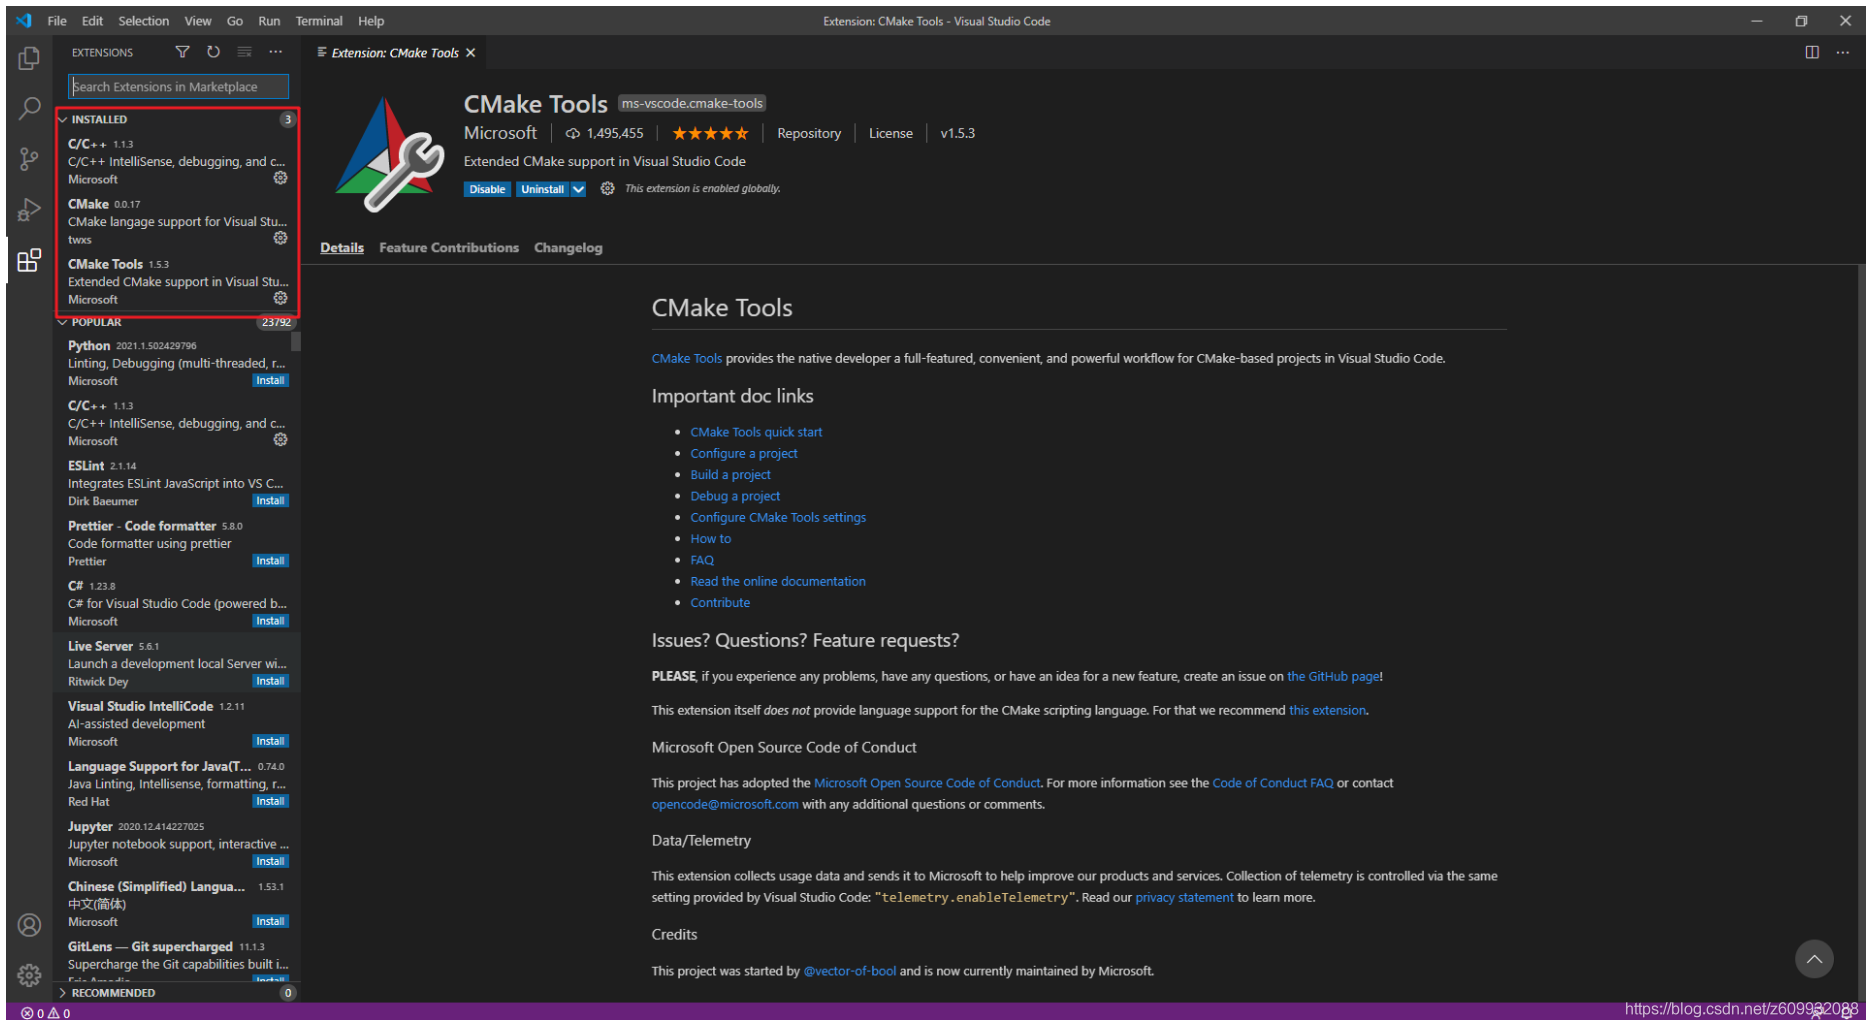Open the Help menu
Screen dimensions: 1869x1028
tap(371, 21)
